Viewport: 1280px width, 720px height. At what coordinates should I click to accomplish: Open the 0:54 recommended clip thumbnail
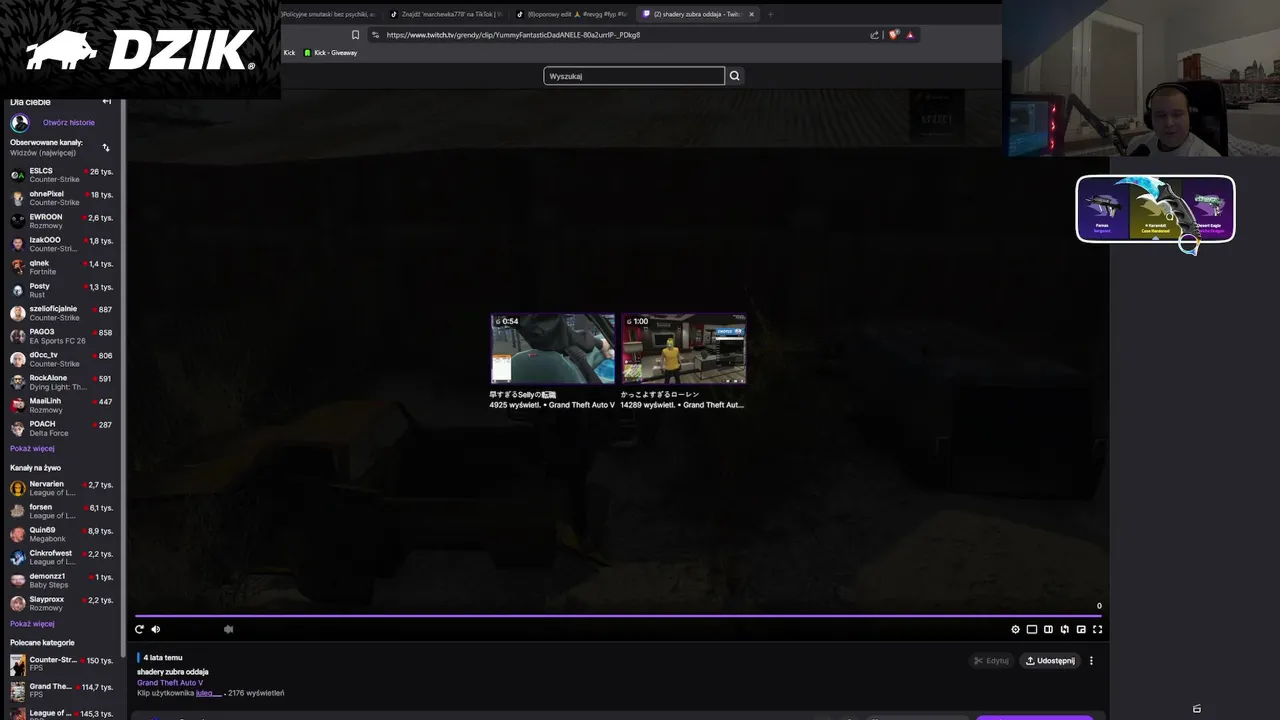point(552,349)
